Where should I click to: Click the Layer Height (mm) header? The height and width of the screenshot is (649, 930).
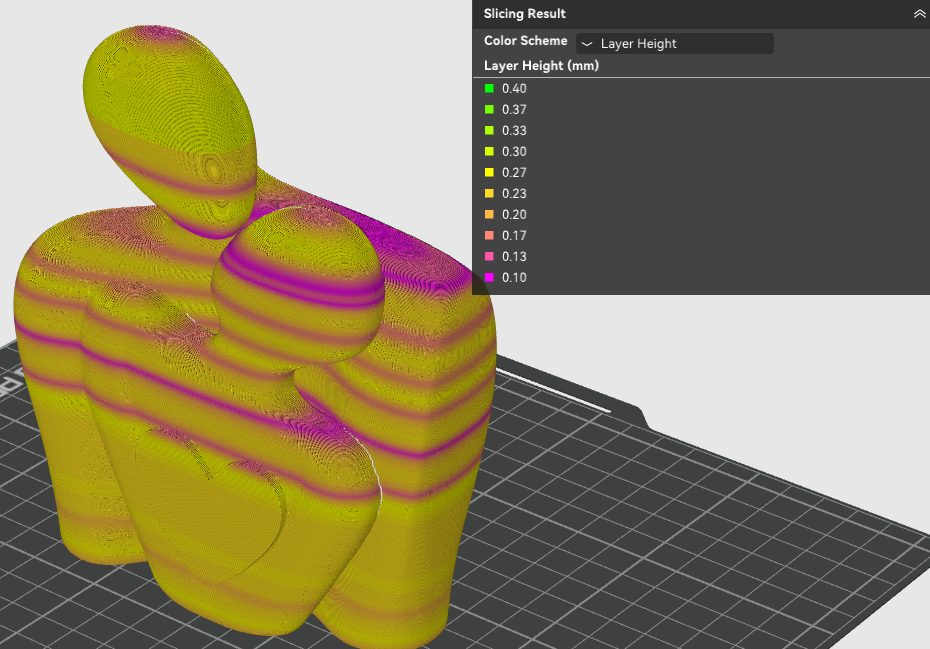click(x=541, y=66)
